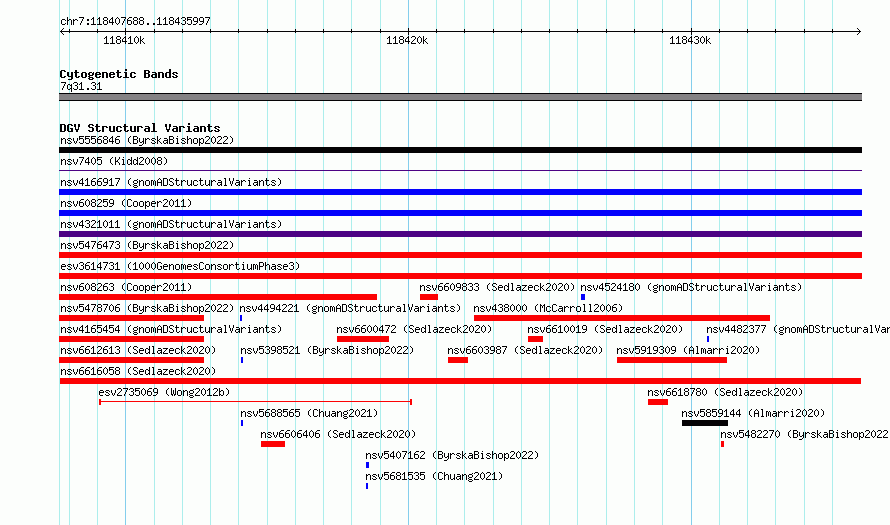Image resolution: width=890 pixels, height=525 pixels.
Task: Click the nsv5482270 variant label
Action: (x=805, y=434)
